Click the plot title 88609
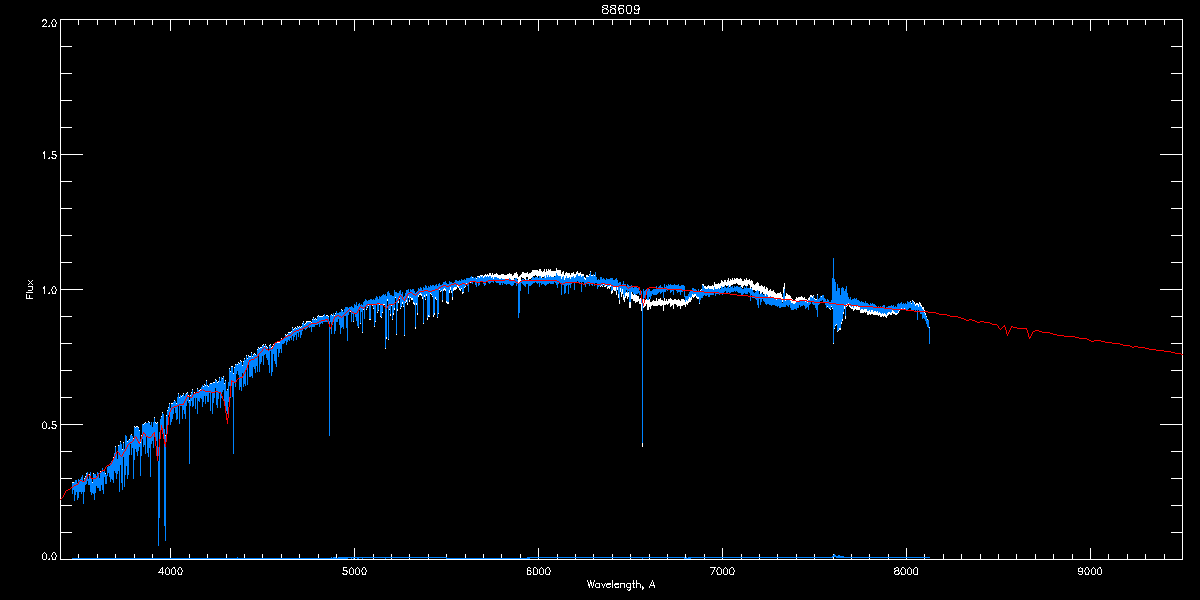This screenshot has width=1200, height=600. tap(620, 9)
